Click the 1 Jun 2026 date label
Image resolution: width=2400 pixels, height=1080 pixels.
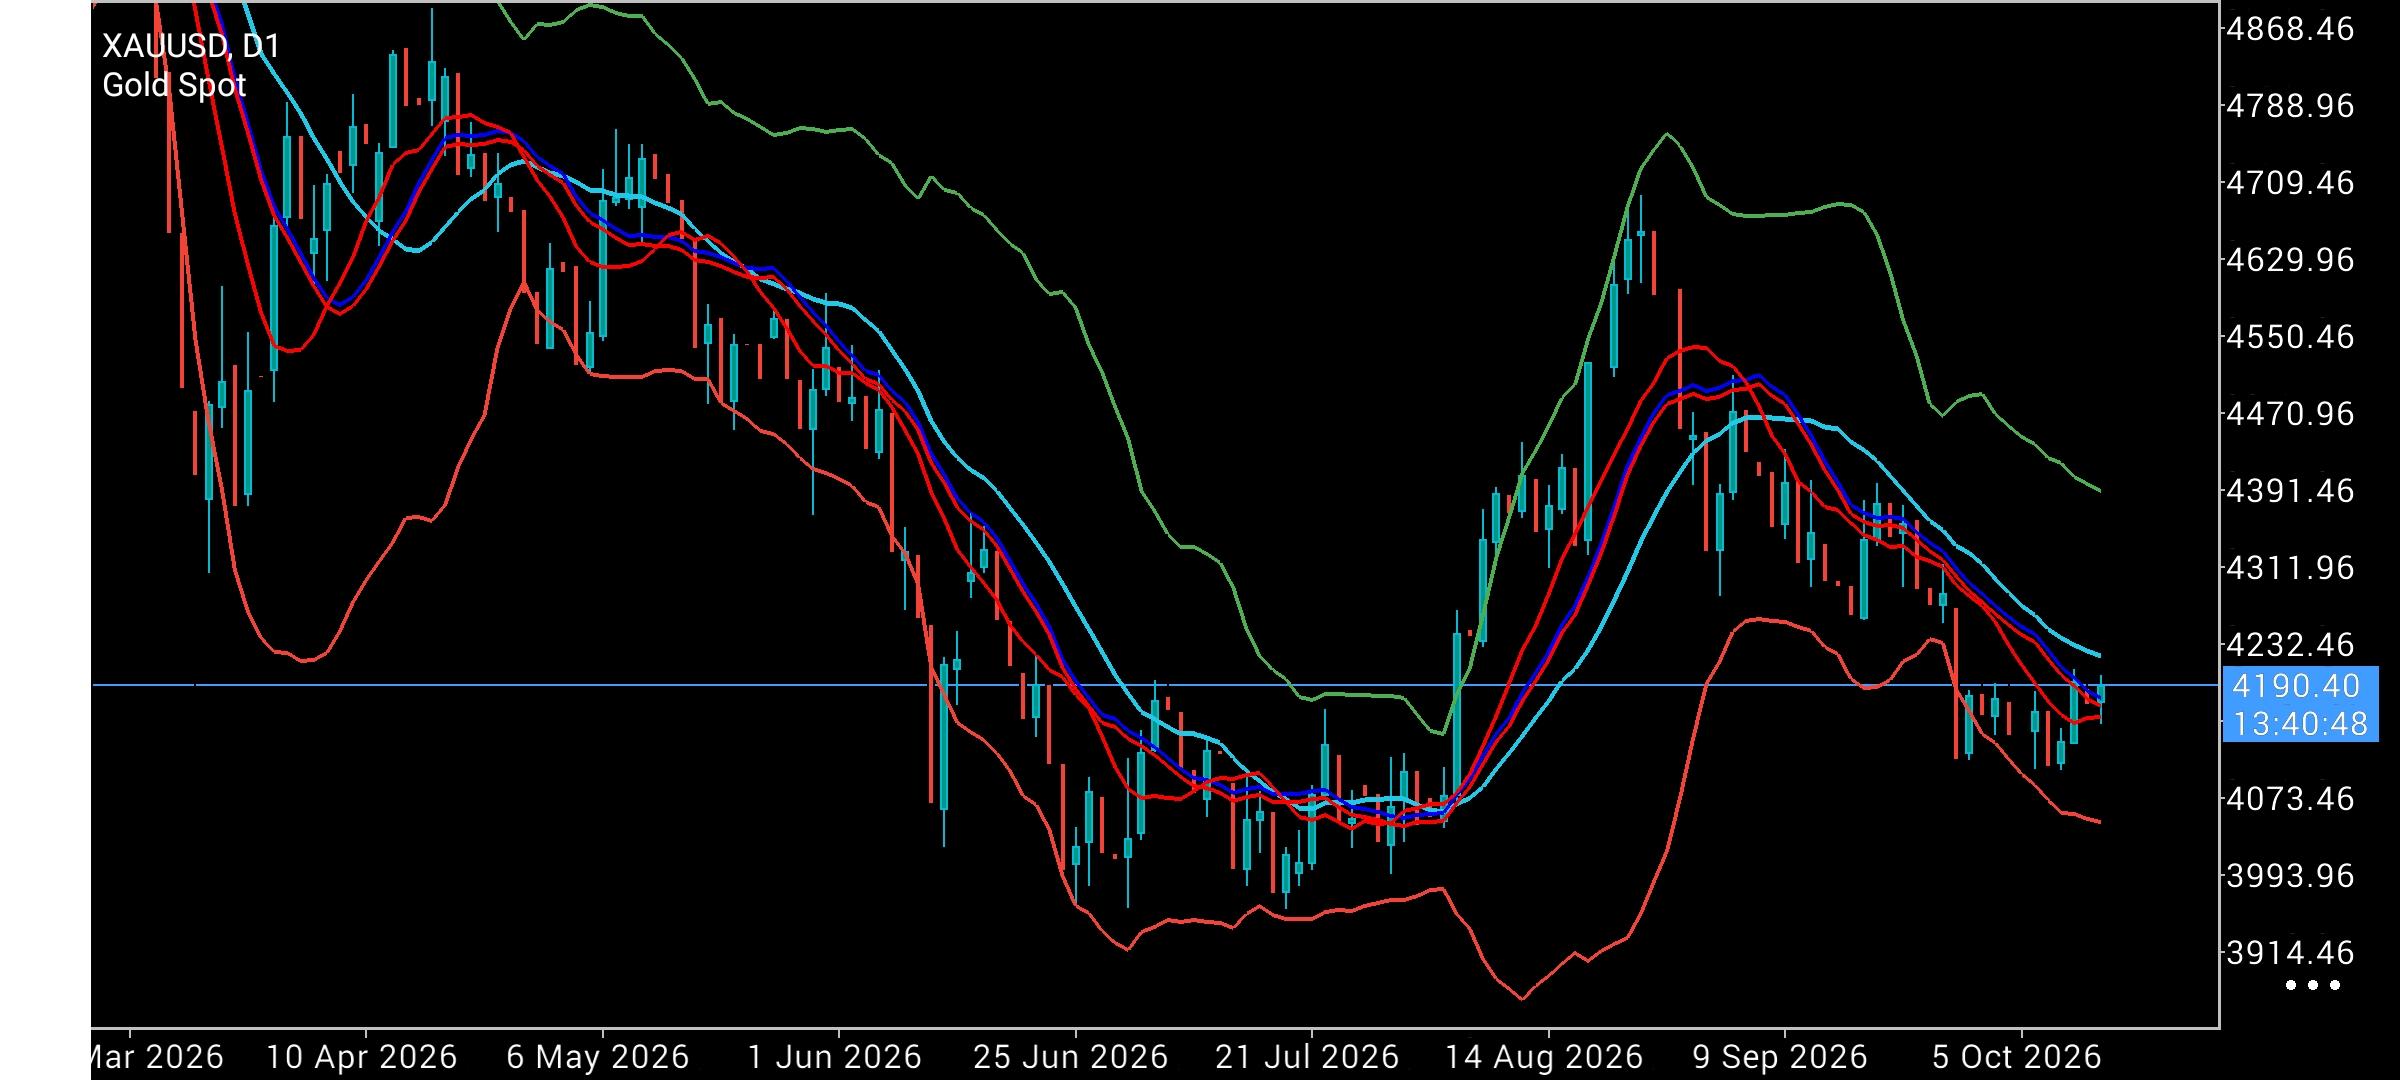tap(835, 1057)
